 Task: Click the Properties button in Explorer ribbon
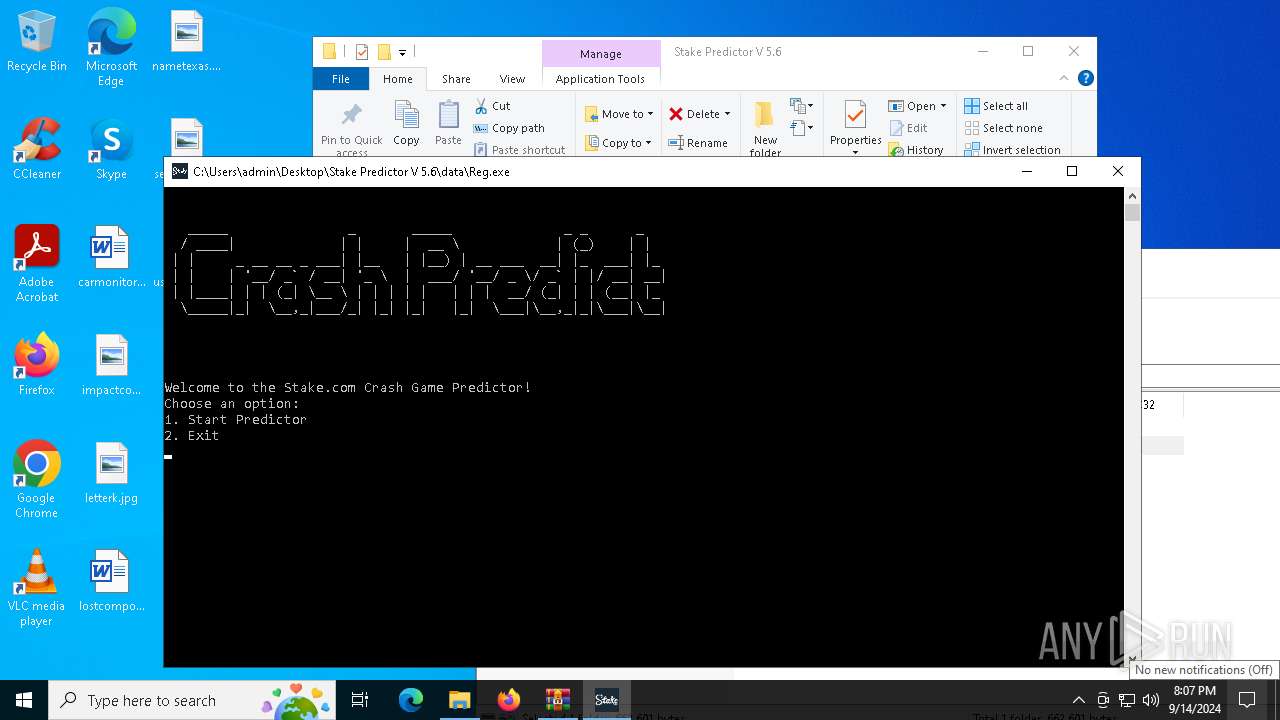(x=855, y=128)
